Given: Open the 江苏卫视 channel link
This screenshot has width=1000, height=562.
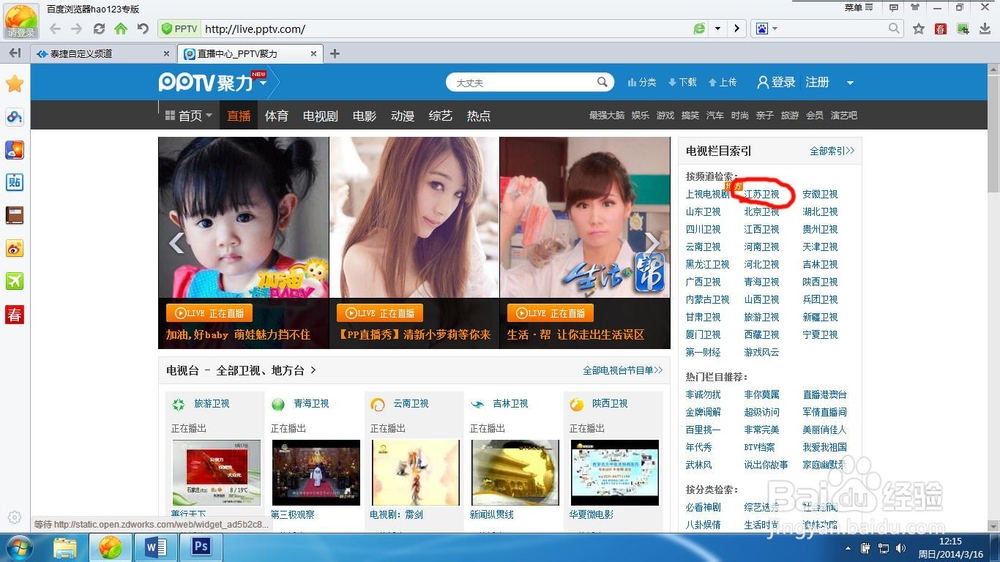Looking at the screenshot, I should click(x=761, y=194).
